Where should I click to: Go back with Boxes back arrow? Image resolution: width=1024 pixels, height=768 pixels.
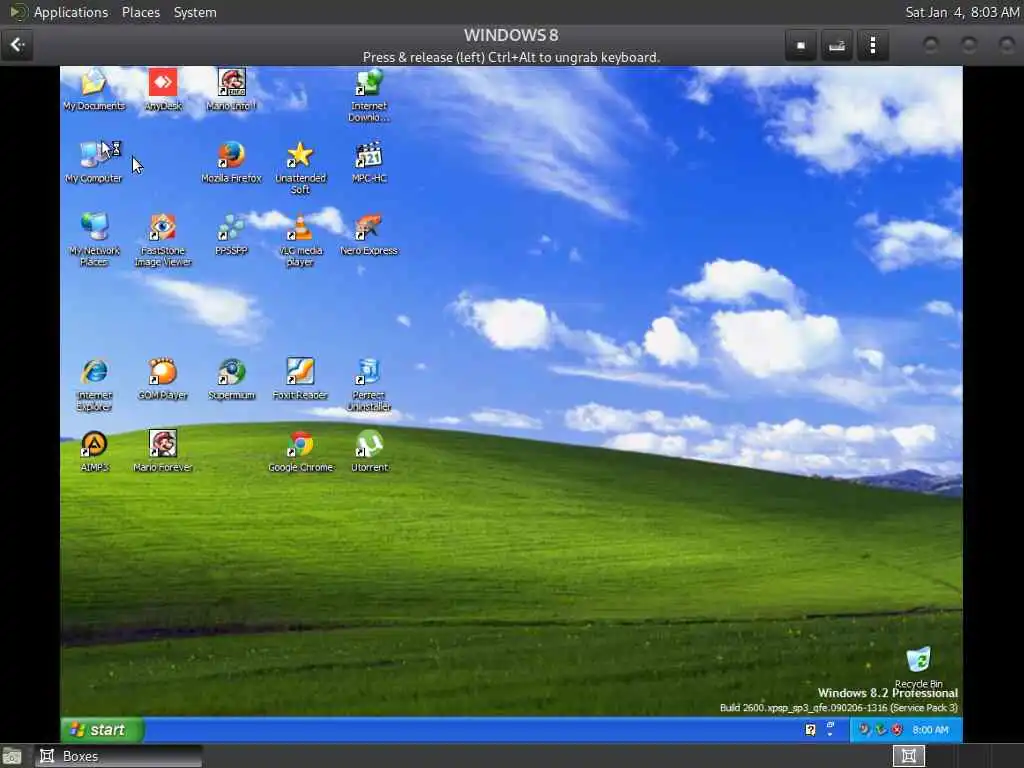[17, 45]
